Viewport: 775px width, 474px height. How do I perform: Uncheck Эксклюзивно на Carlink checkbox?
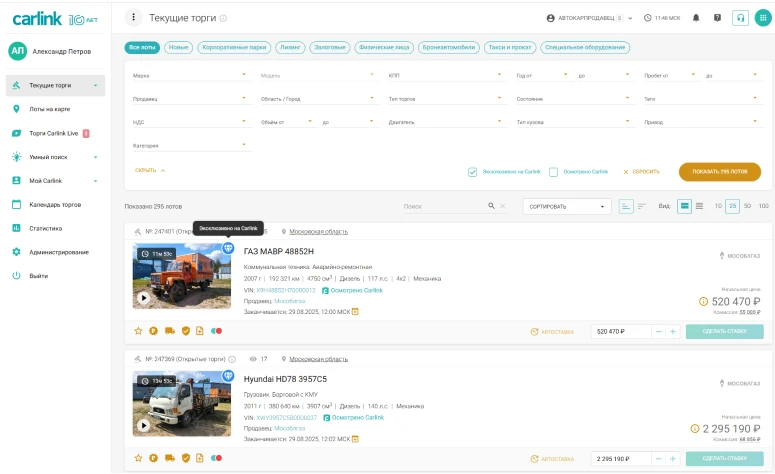point(472,172)
